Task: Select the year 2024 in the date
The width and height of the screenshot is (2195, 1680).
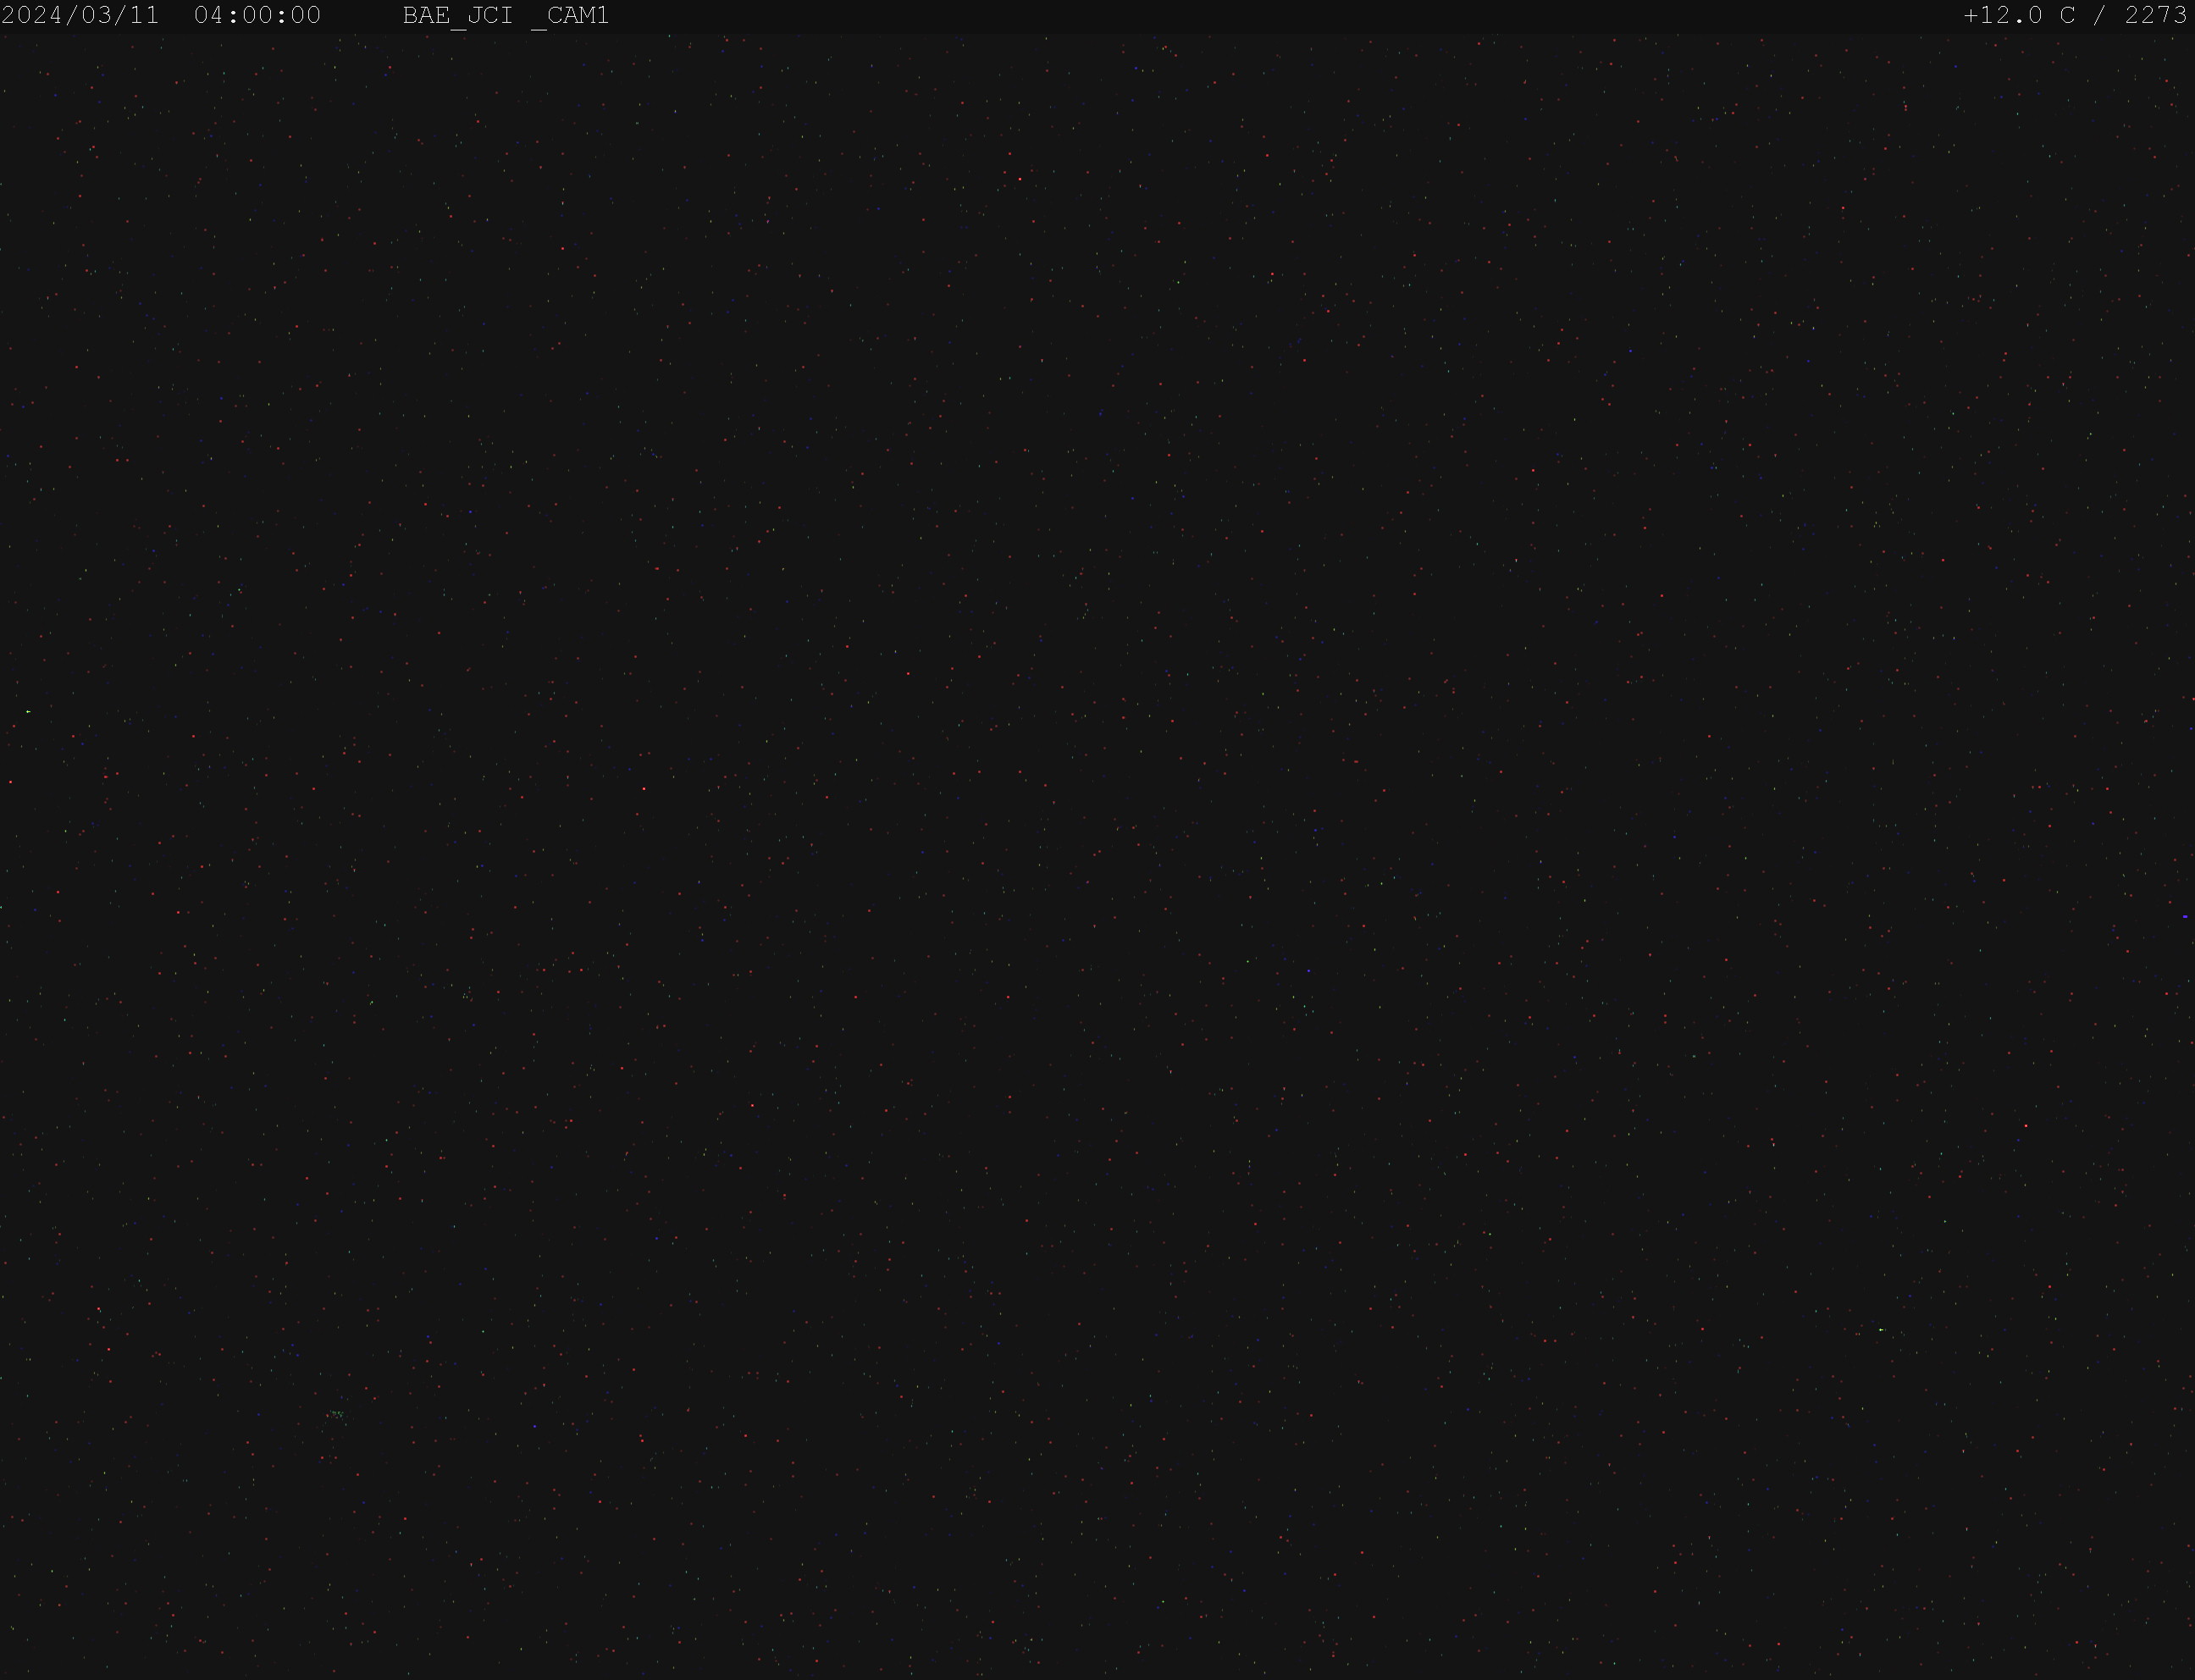Action: [x=32, y=15]
